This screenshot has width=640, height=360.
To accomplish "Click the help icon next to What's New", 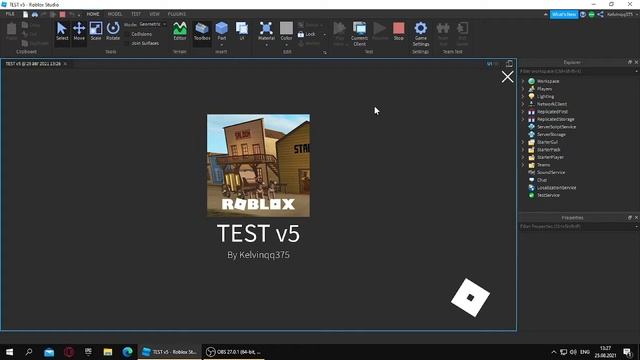I will click(x=583, y=14).
